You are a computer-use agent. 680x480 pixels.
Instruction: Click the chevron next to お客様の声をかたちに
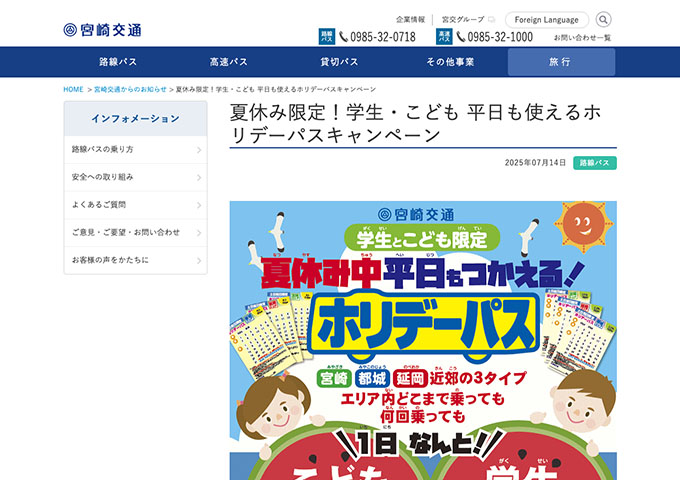click(x=199, y=261)
